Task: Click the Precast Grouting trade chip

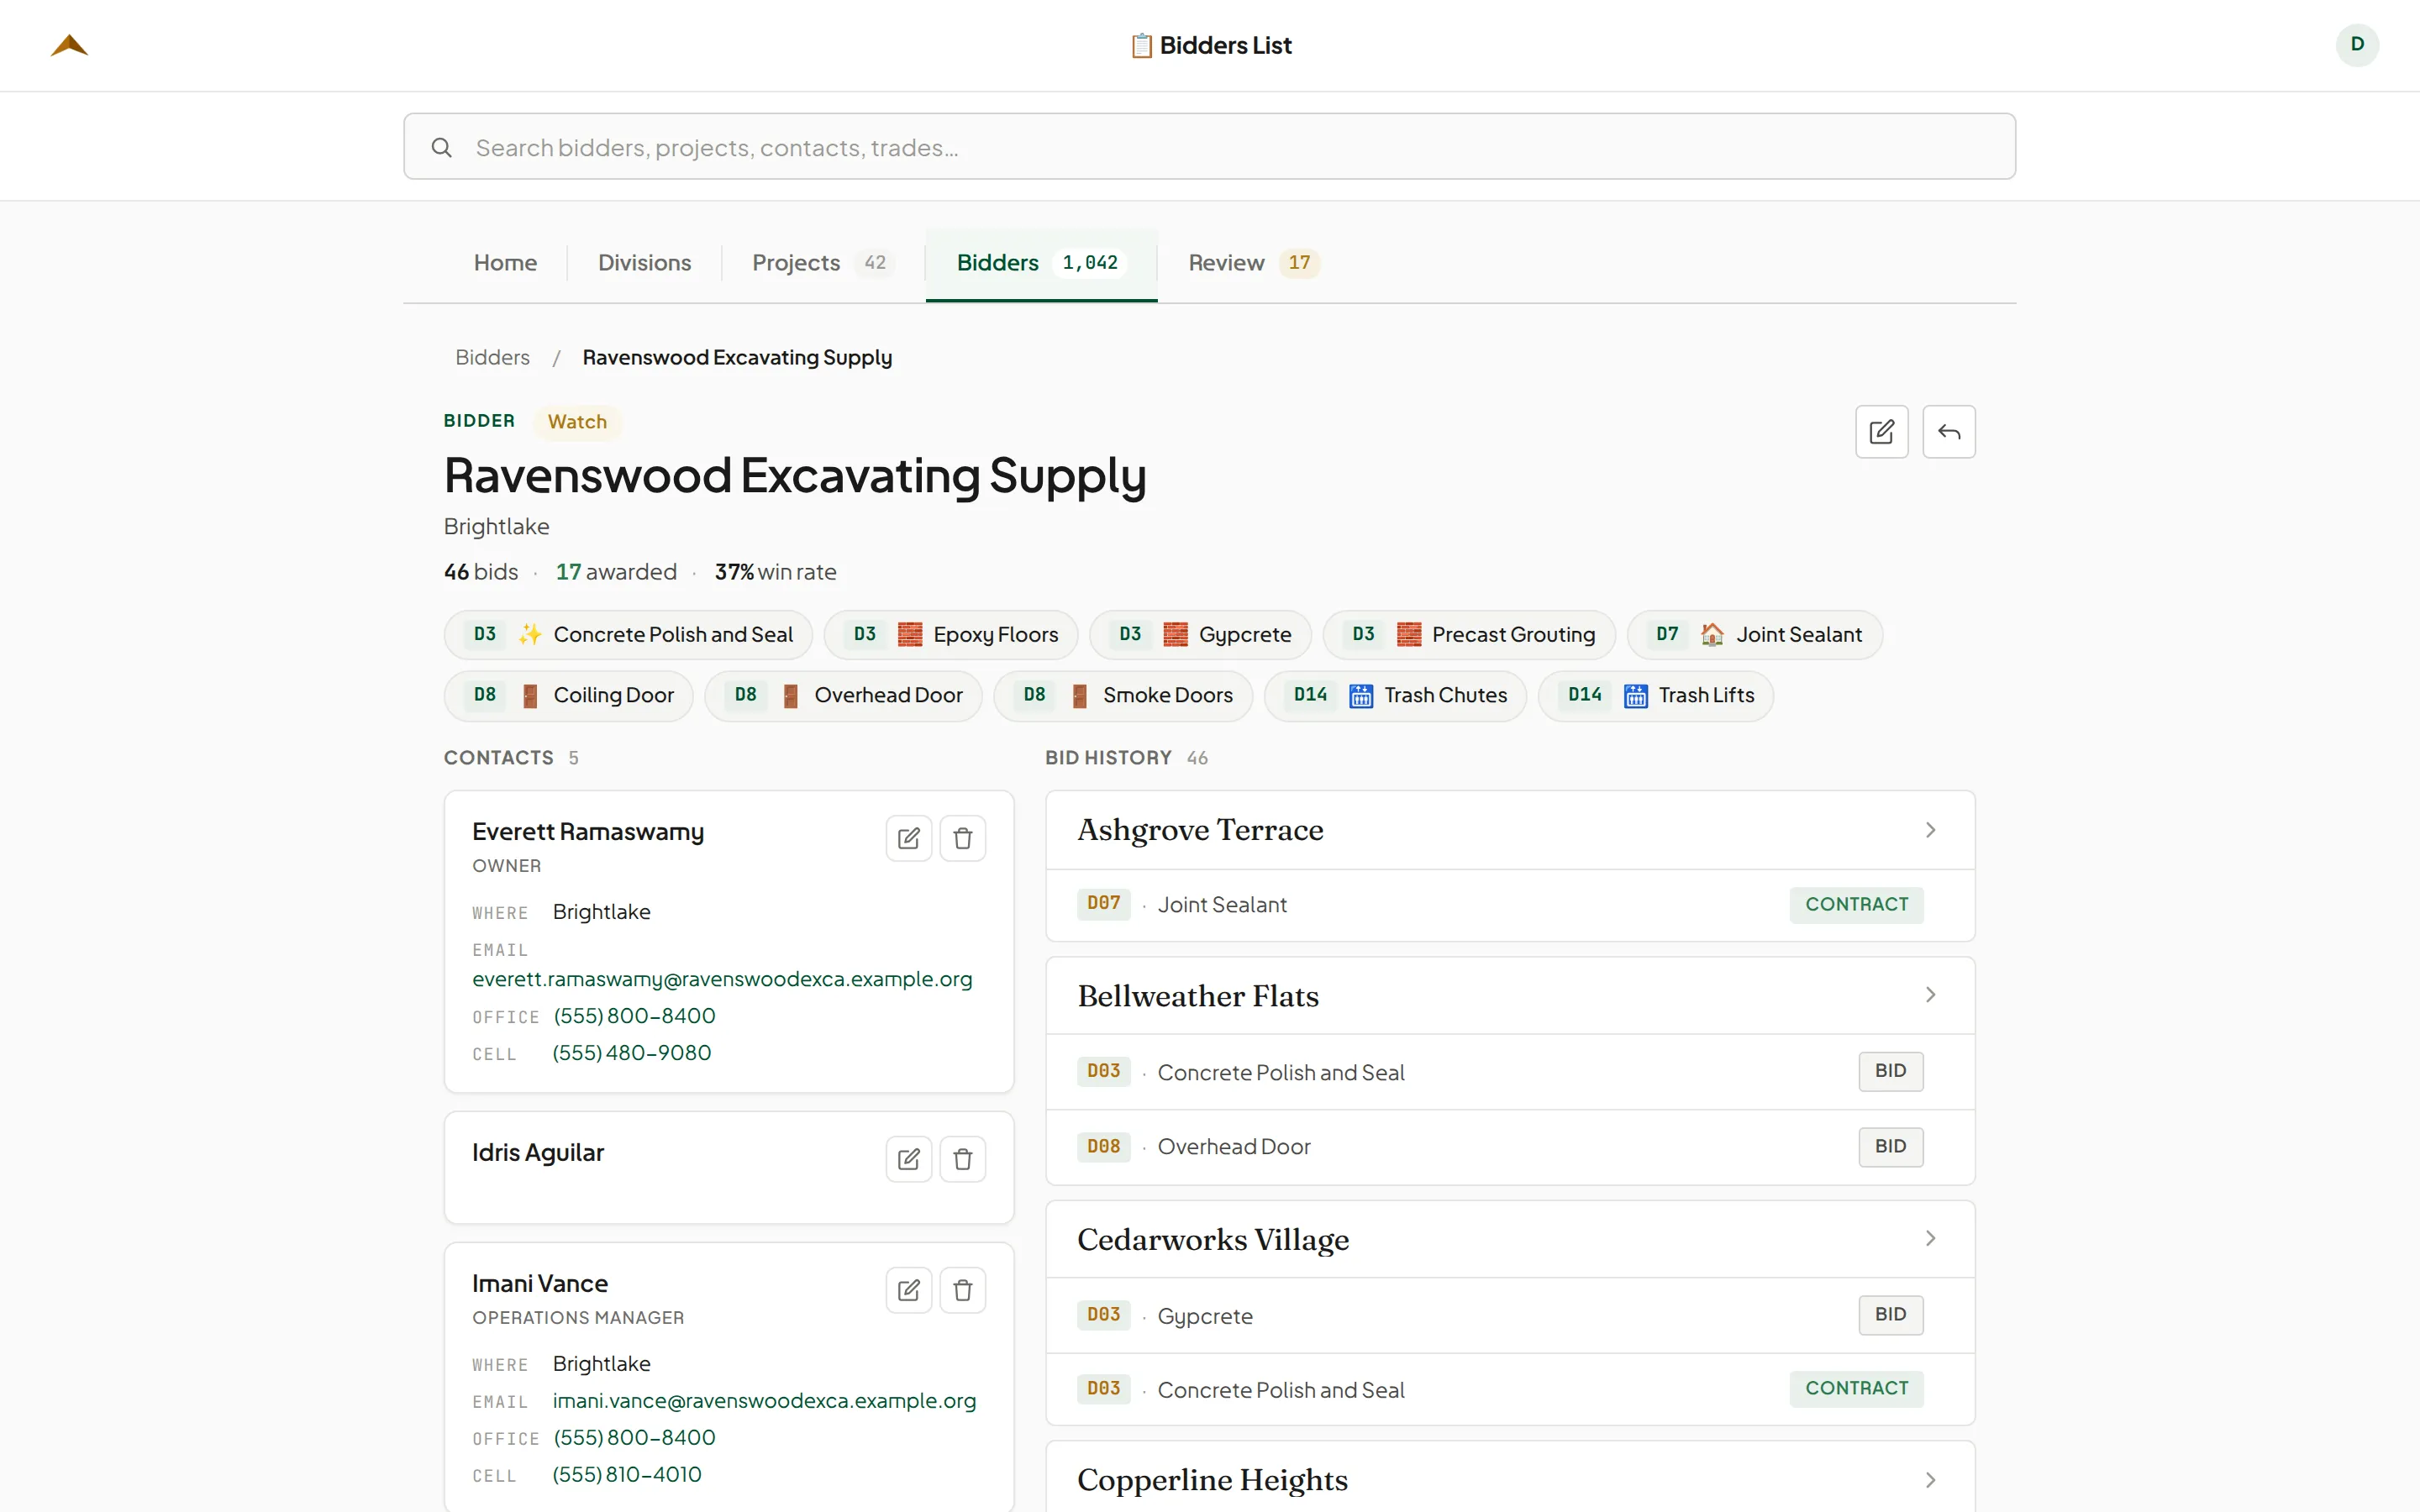Action: (1469, 635)
